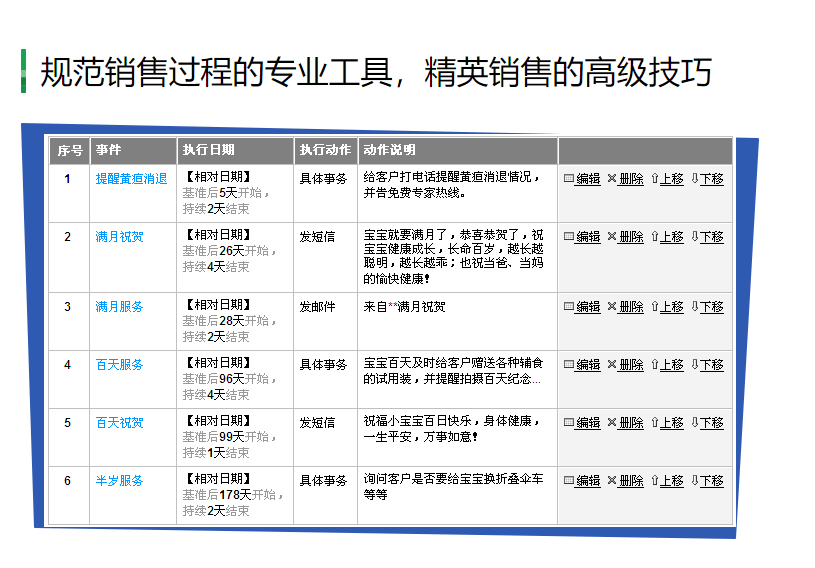Click 编辑 link for row 2

click(x=588, y=237)
